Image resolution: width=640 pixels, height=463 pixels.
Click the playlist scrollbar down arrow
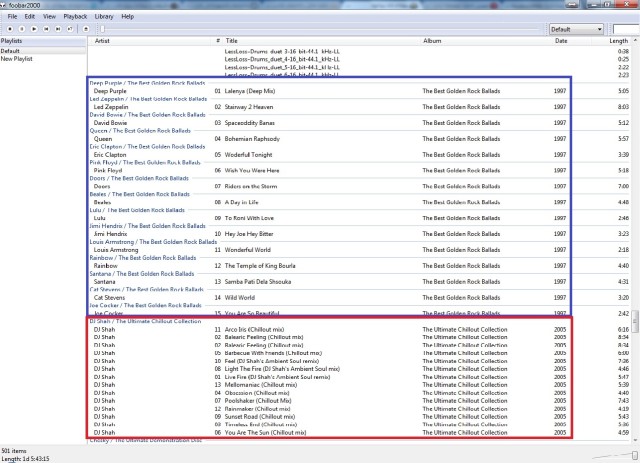[x=635, y=440]
